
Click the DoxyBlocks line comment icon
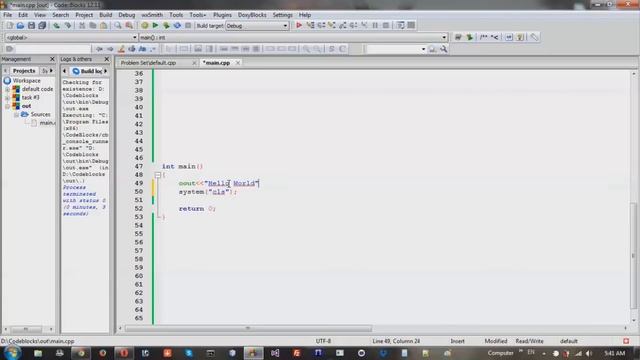494,37
